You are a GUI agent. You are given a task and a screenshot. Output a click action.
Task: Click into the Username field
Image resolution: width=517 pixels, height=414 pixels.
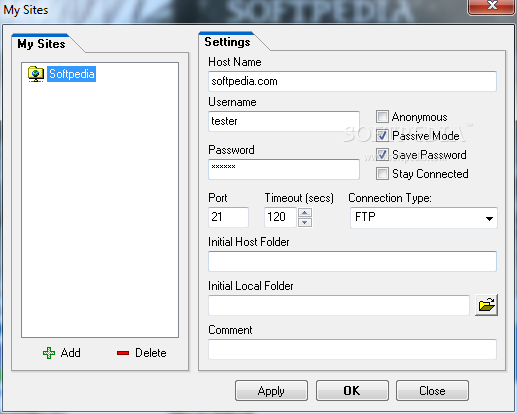pos(284,121)
